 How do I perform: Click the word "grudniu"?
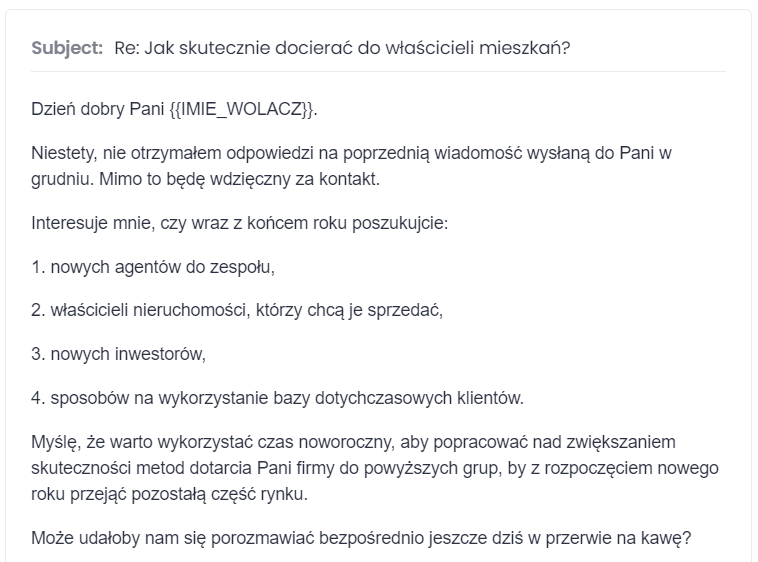pyautogui.click(x=59, y=180)
